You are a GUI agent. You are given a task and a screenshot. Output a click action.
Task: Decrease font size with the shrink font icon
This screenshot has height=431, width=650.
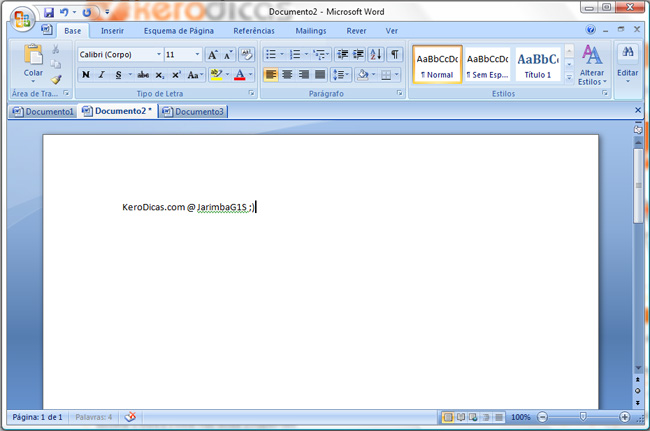[x=228, y=55]
